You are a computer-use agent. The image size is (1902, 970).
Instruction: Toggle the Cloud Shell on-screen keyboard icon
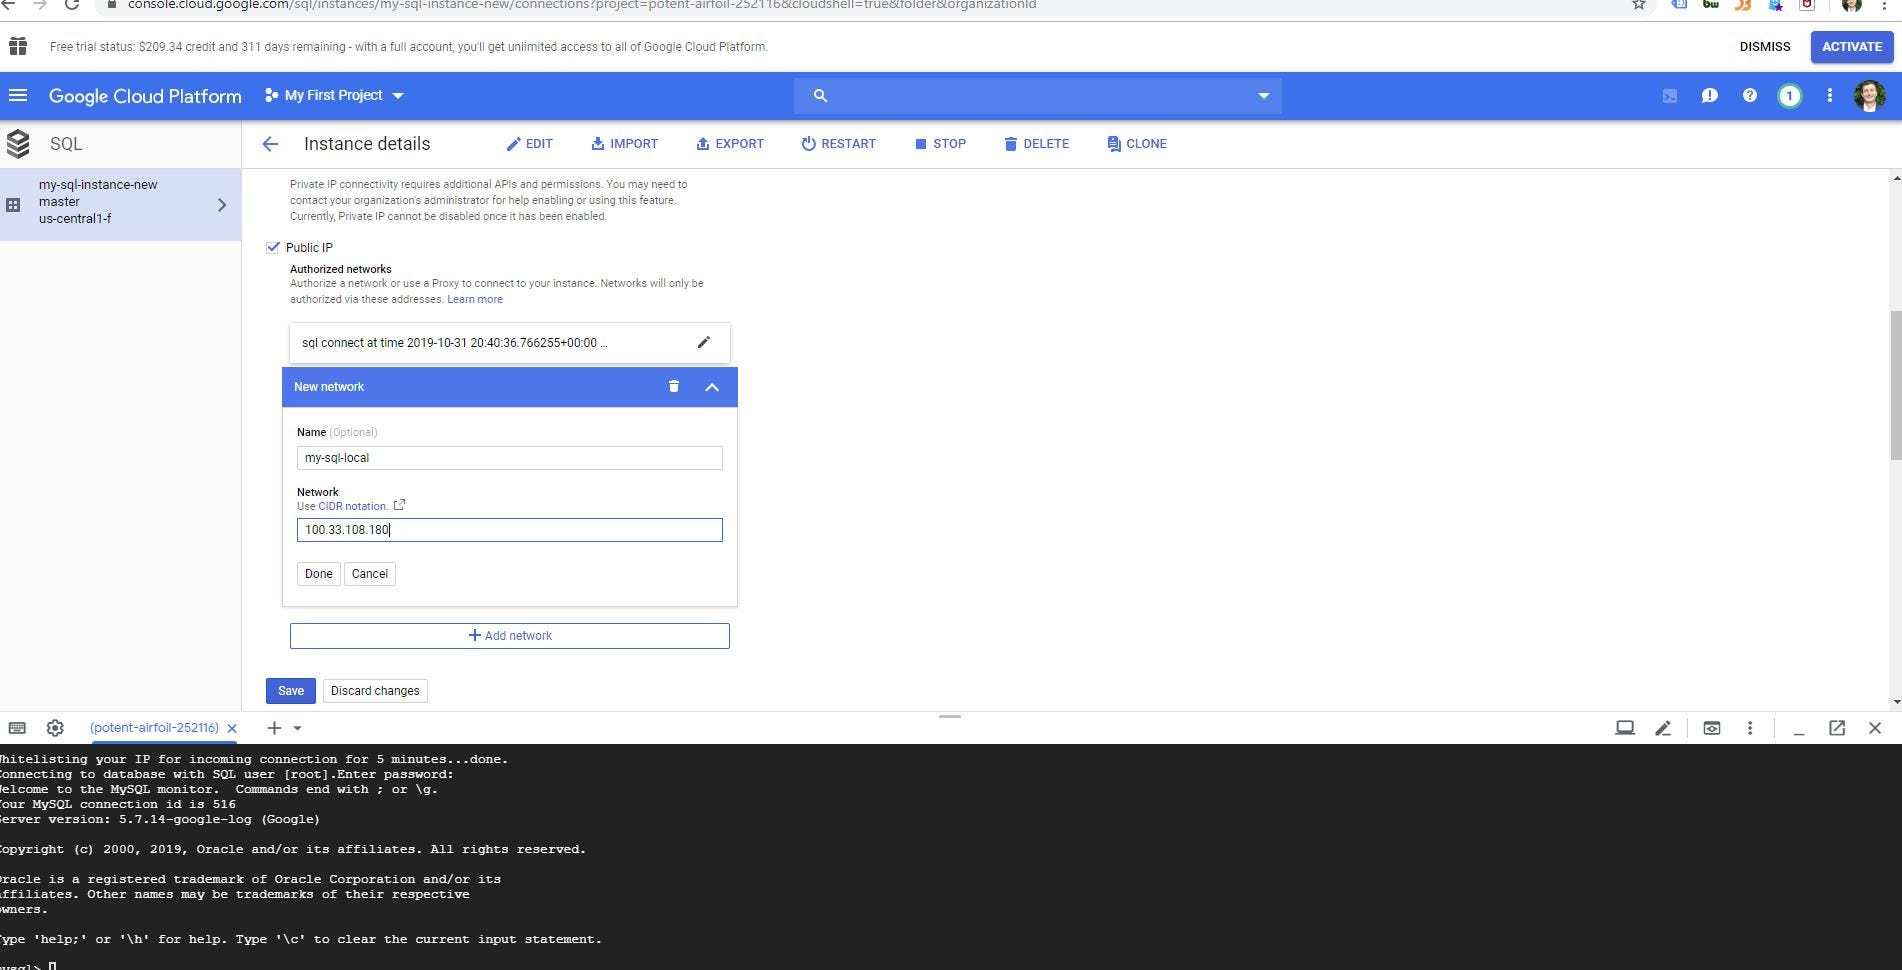pos(17,728)
